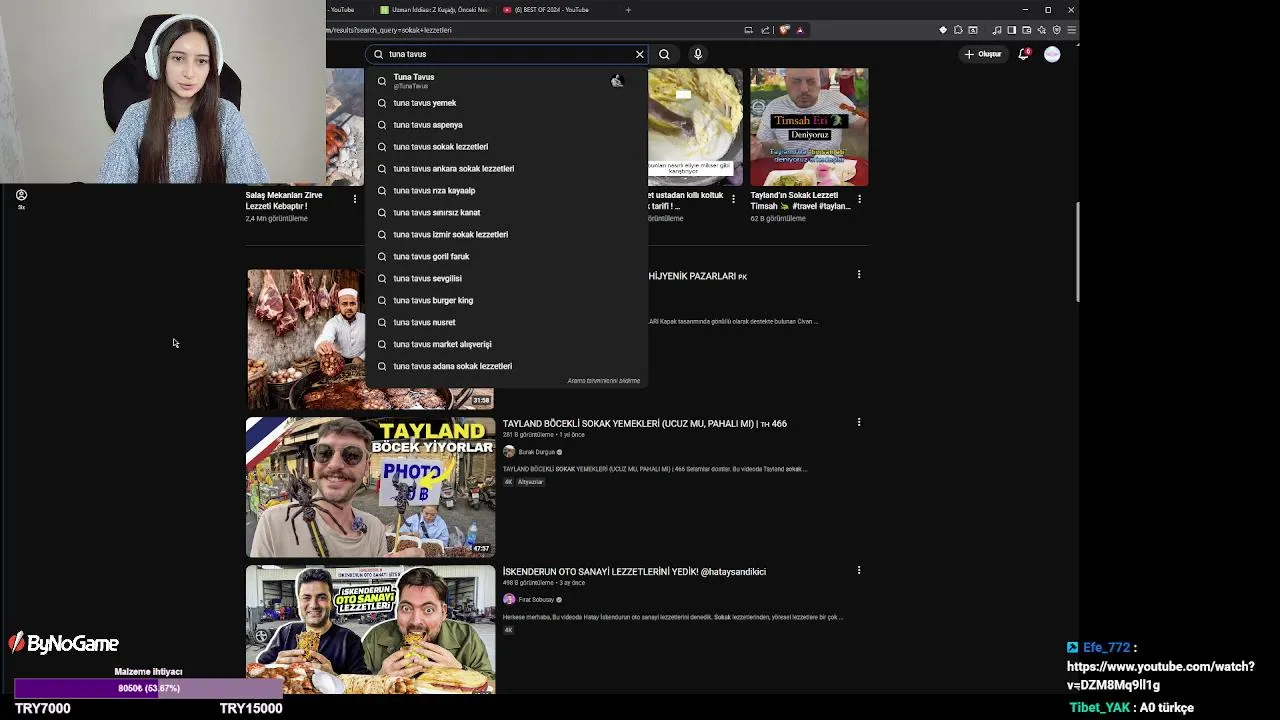1280x720 pixels.
Task: Click the Burak Durgun channel avatar
Action: coord(509,452)
